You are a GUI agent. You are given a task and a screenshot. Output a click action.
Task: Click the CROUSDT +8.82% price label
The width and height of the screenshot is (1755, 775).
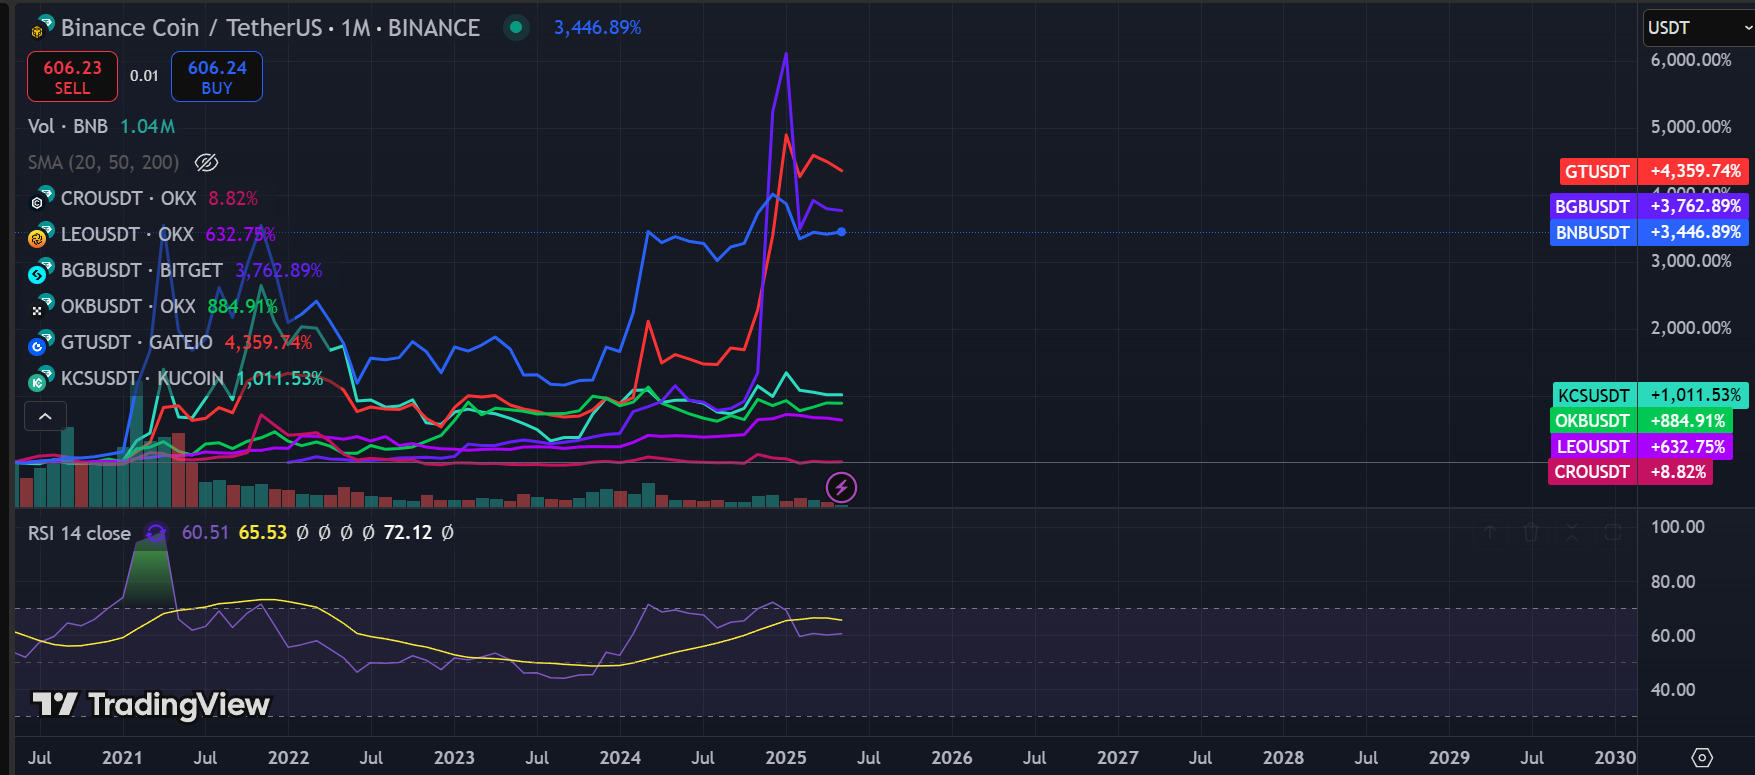[1630, 472]
